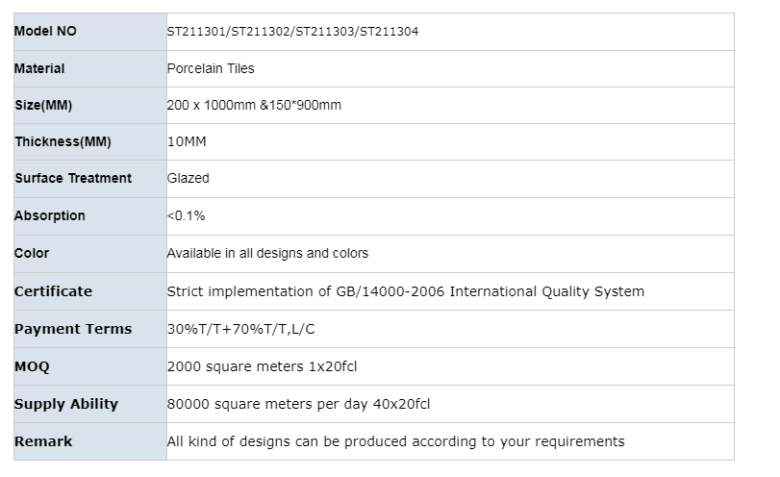Click the Certificate row header

pyautogui.click(x=53, y=291)
